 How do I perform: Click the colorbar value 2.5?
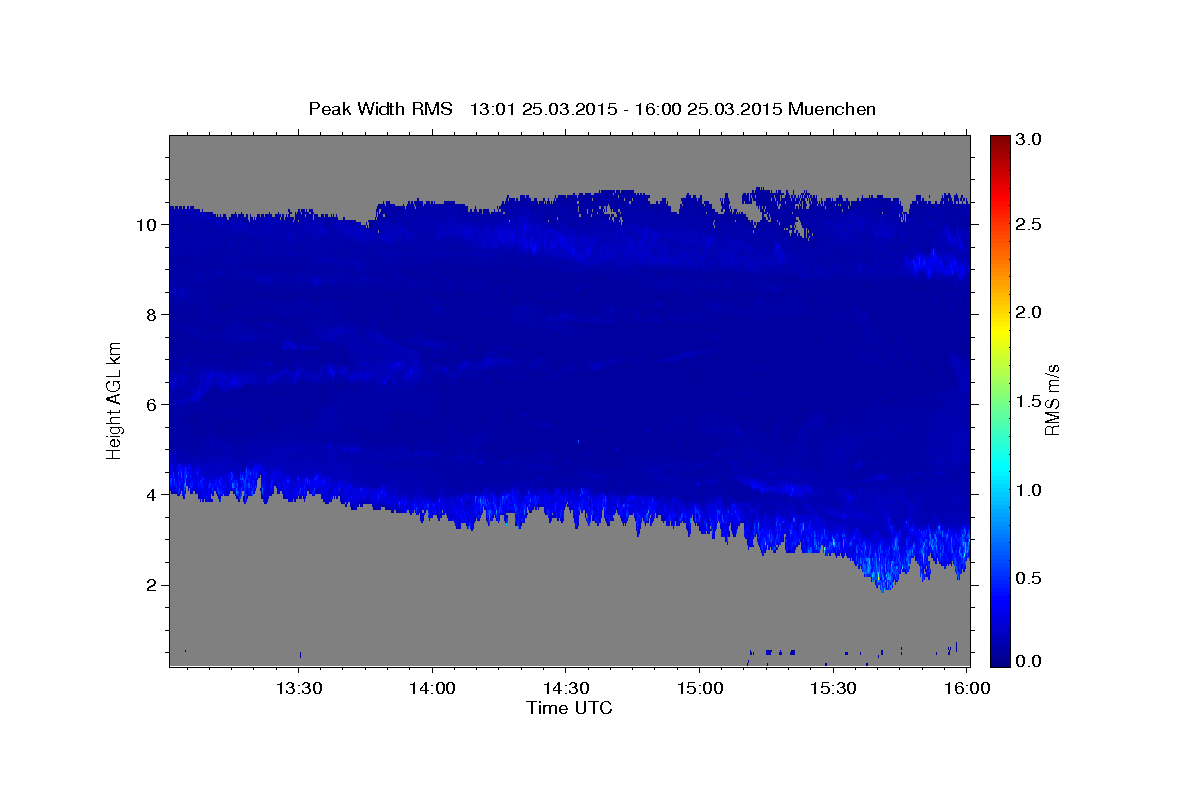(1029, 224)
